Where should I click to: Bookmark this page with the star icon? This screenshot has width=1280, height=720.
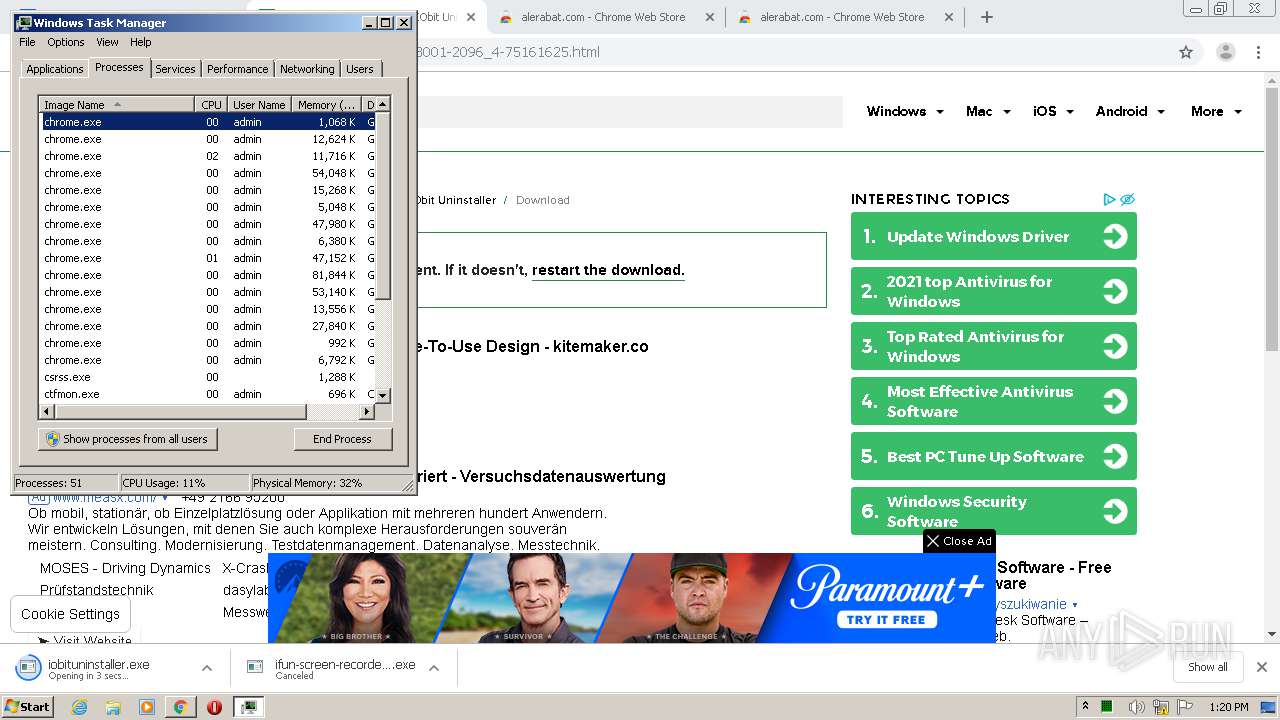point(1186,52)
